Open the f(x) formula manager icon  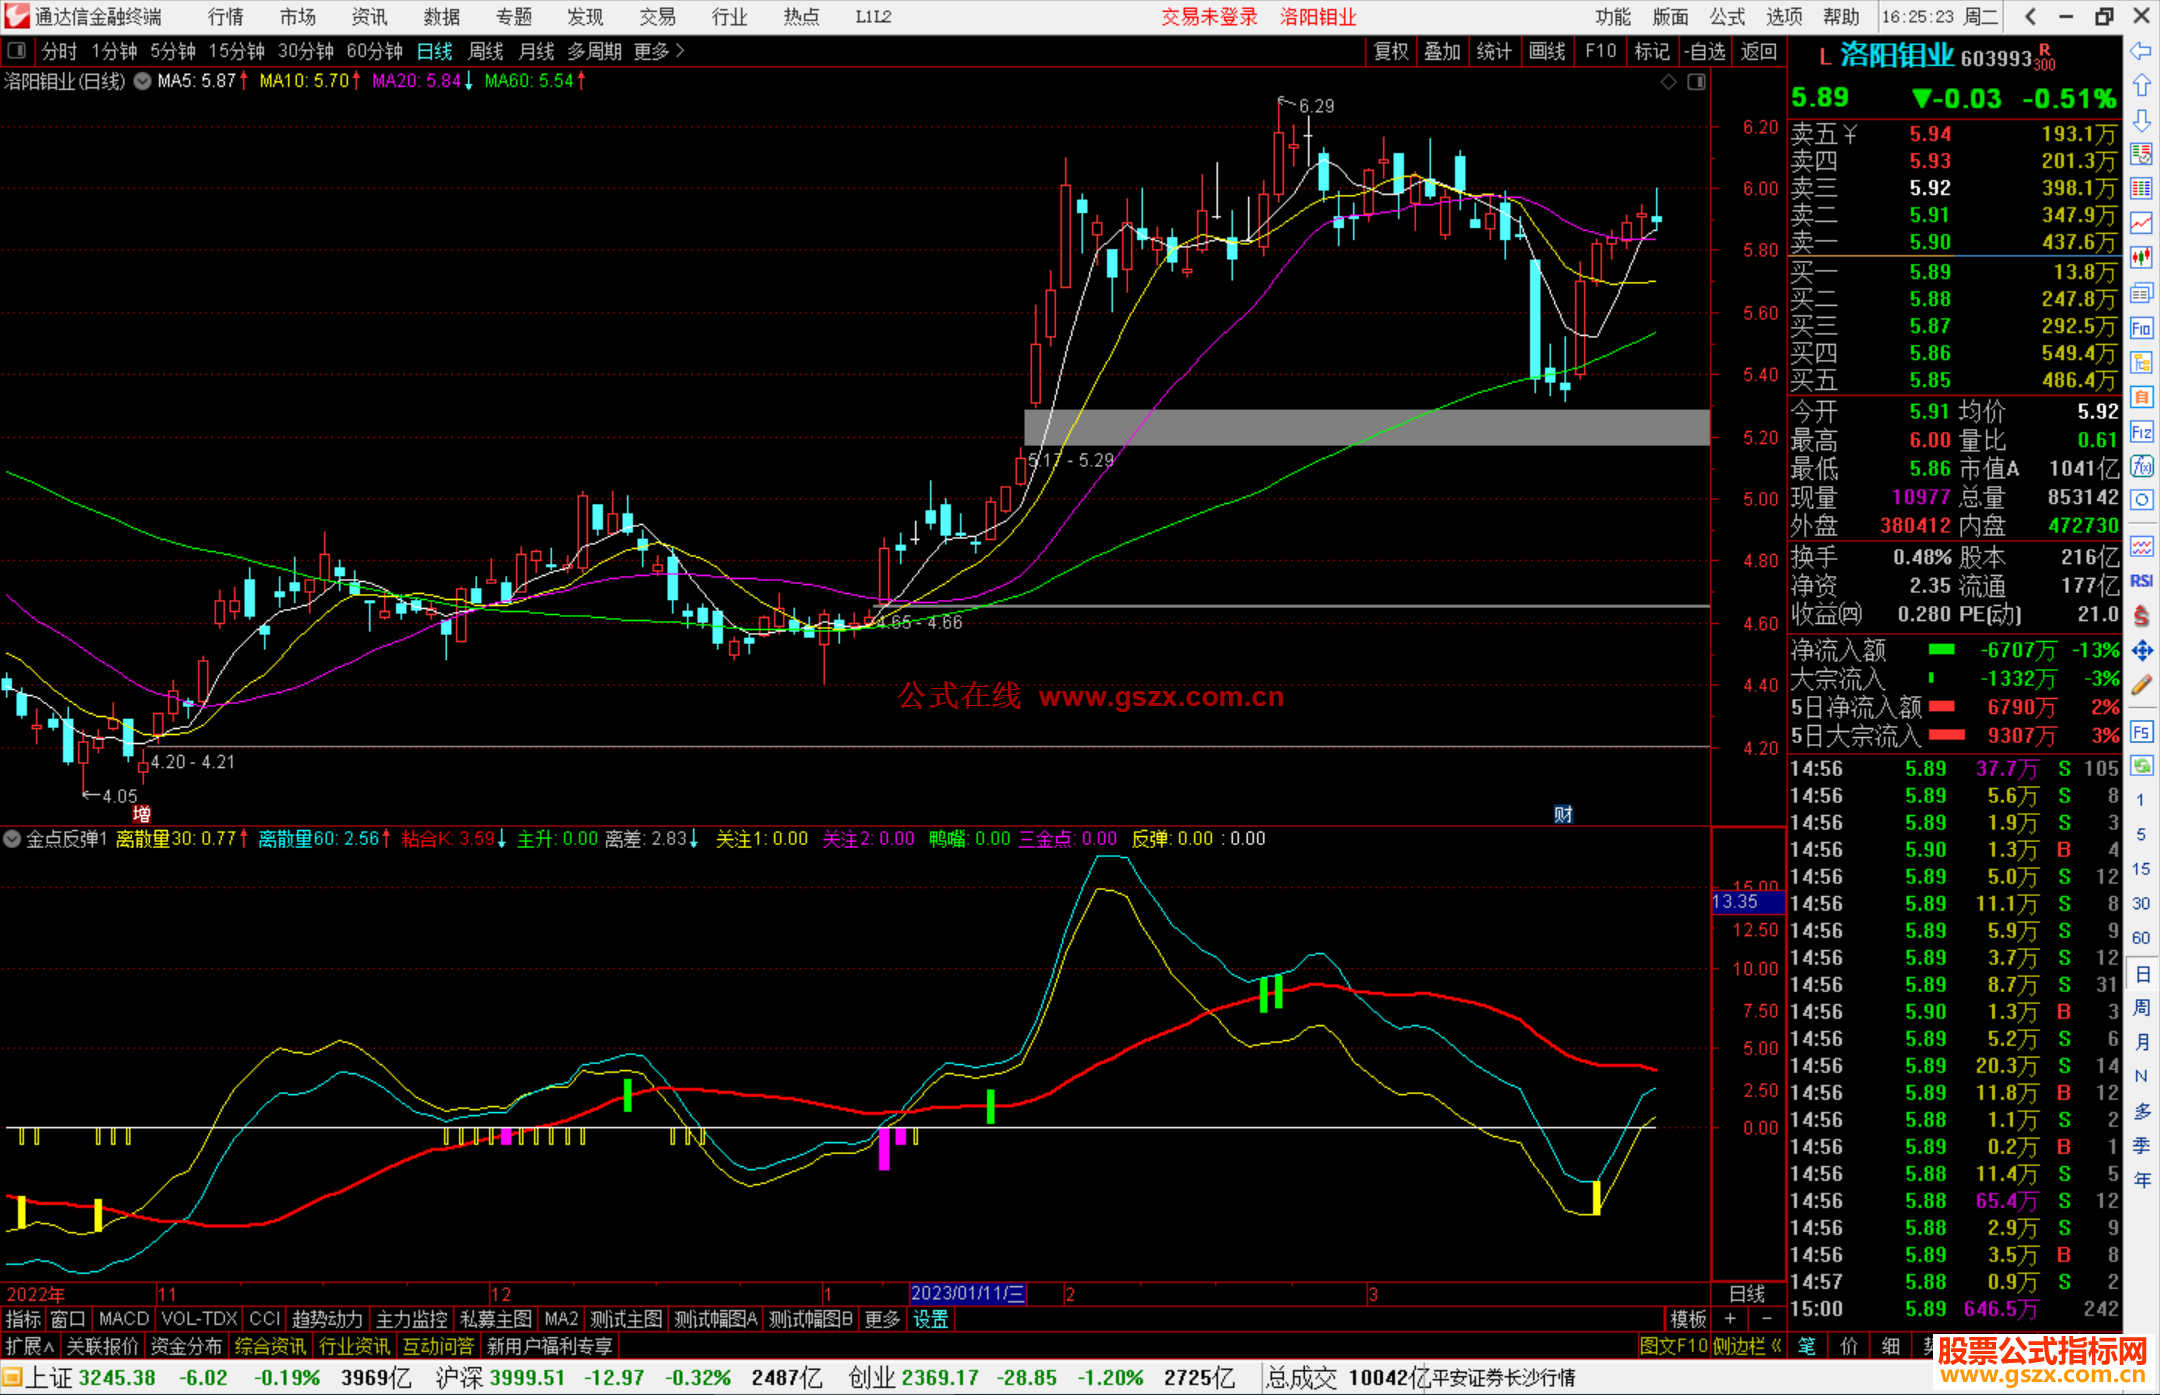point(2141,466)
